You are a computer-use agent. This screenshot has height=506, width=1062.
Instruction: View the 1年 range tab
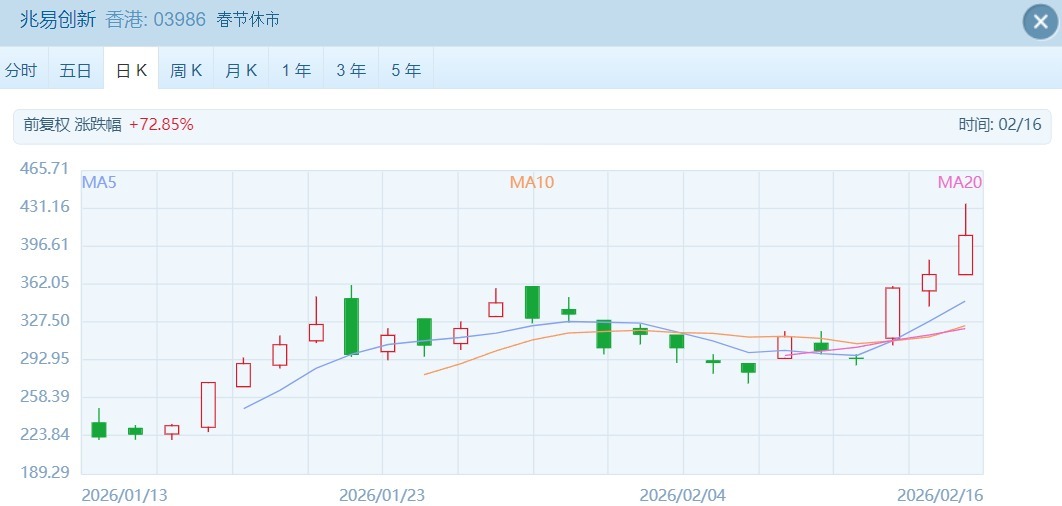(x=296, y=70)
